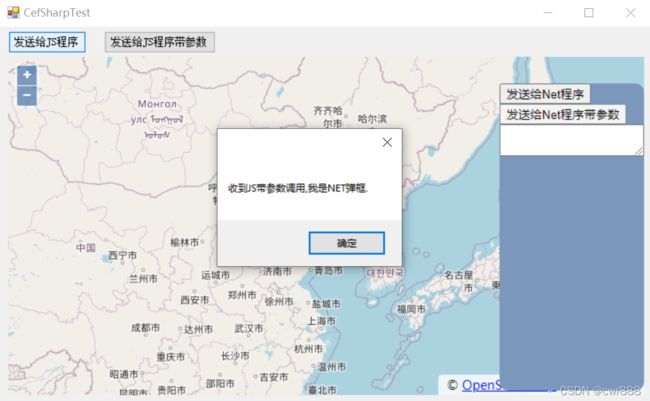Click the 昭通市 label on the map
Viewport: 650px width, 401px height.
coord(124,374)
